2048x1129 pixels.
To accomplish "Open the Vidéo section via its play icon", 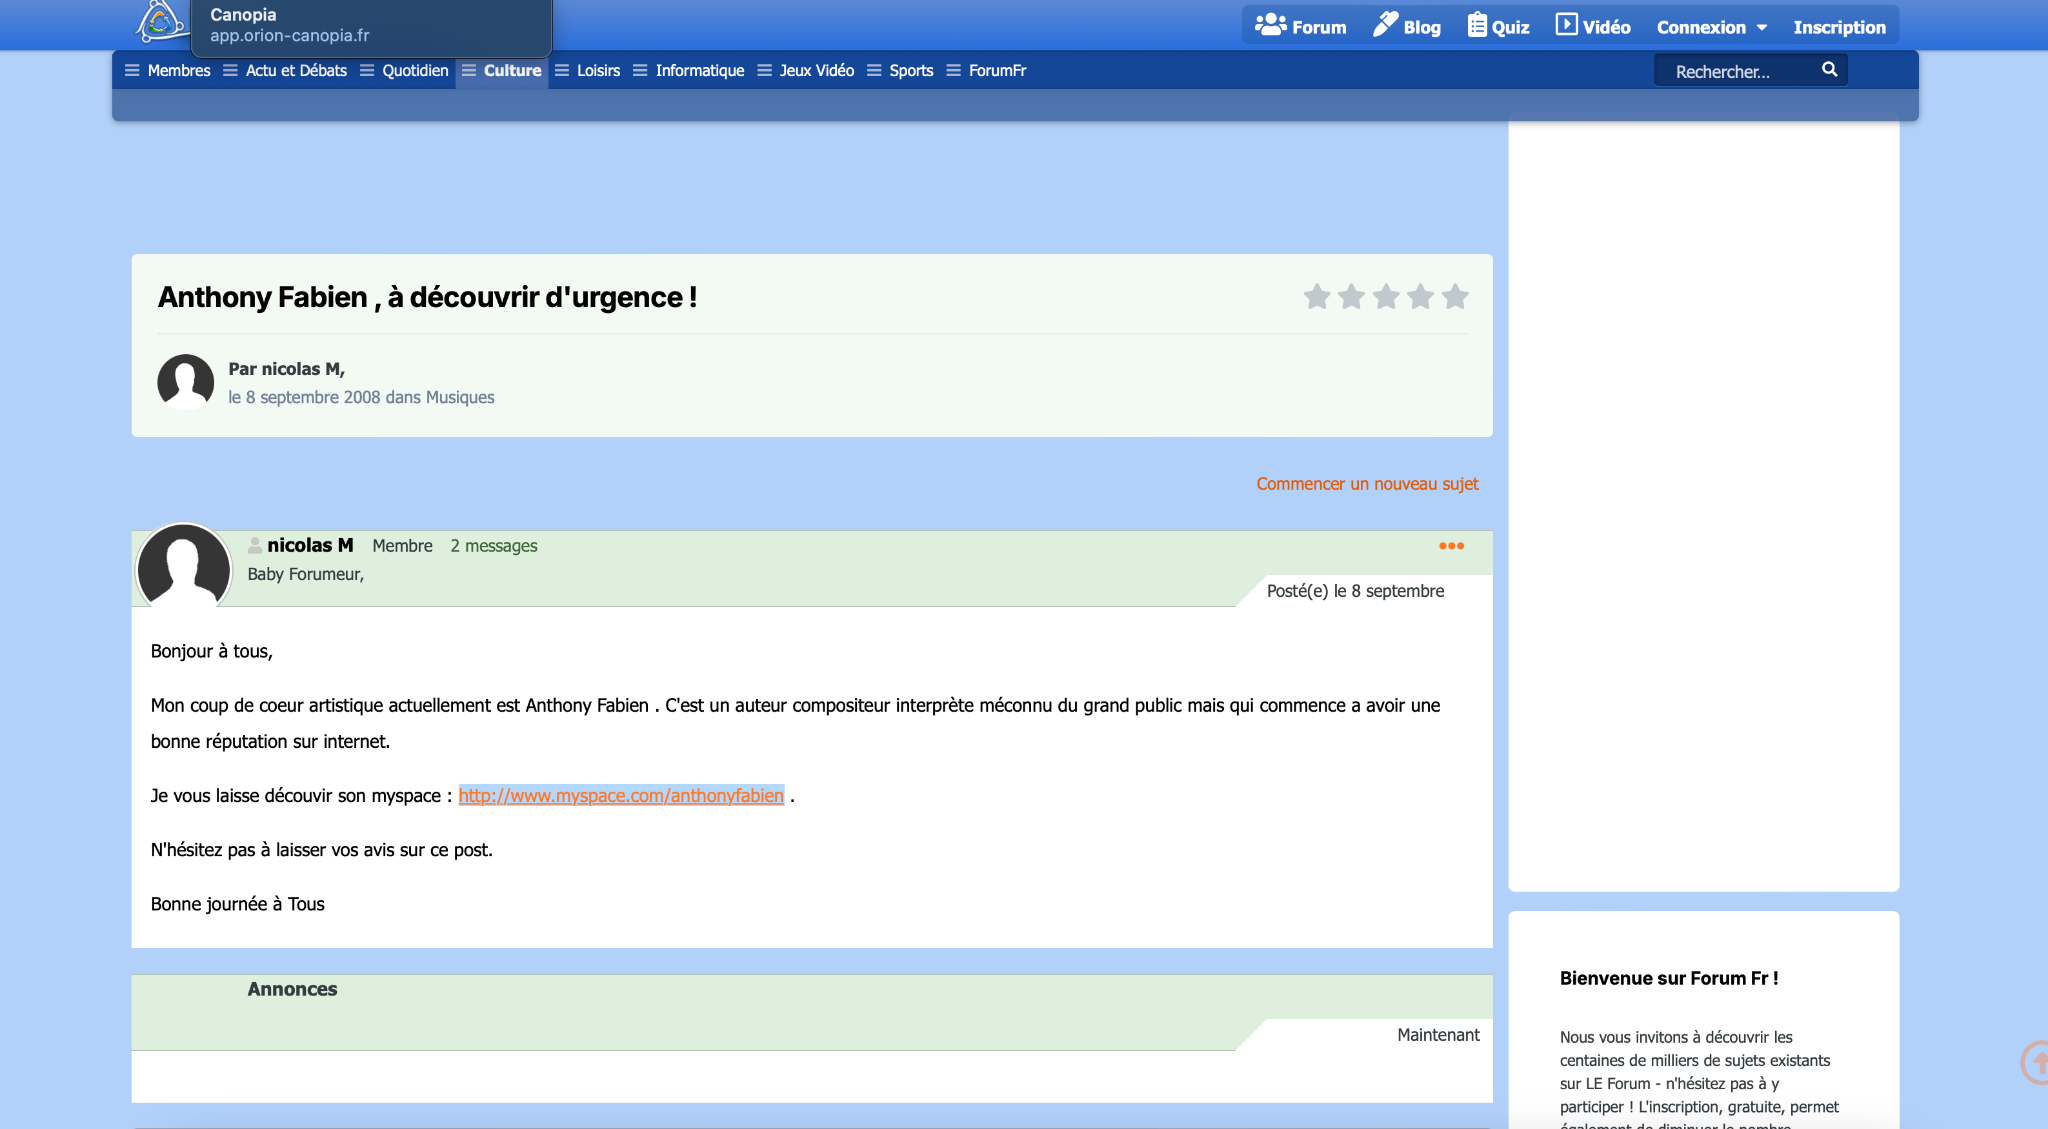I will pyautogui.click(x=1566, y=25).
